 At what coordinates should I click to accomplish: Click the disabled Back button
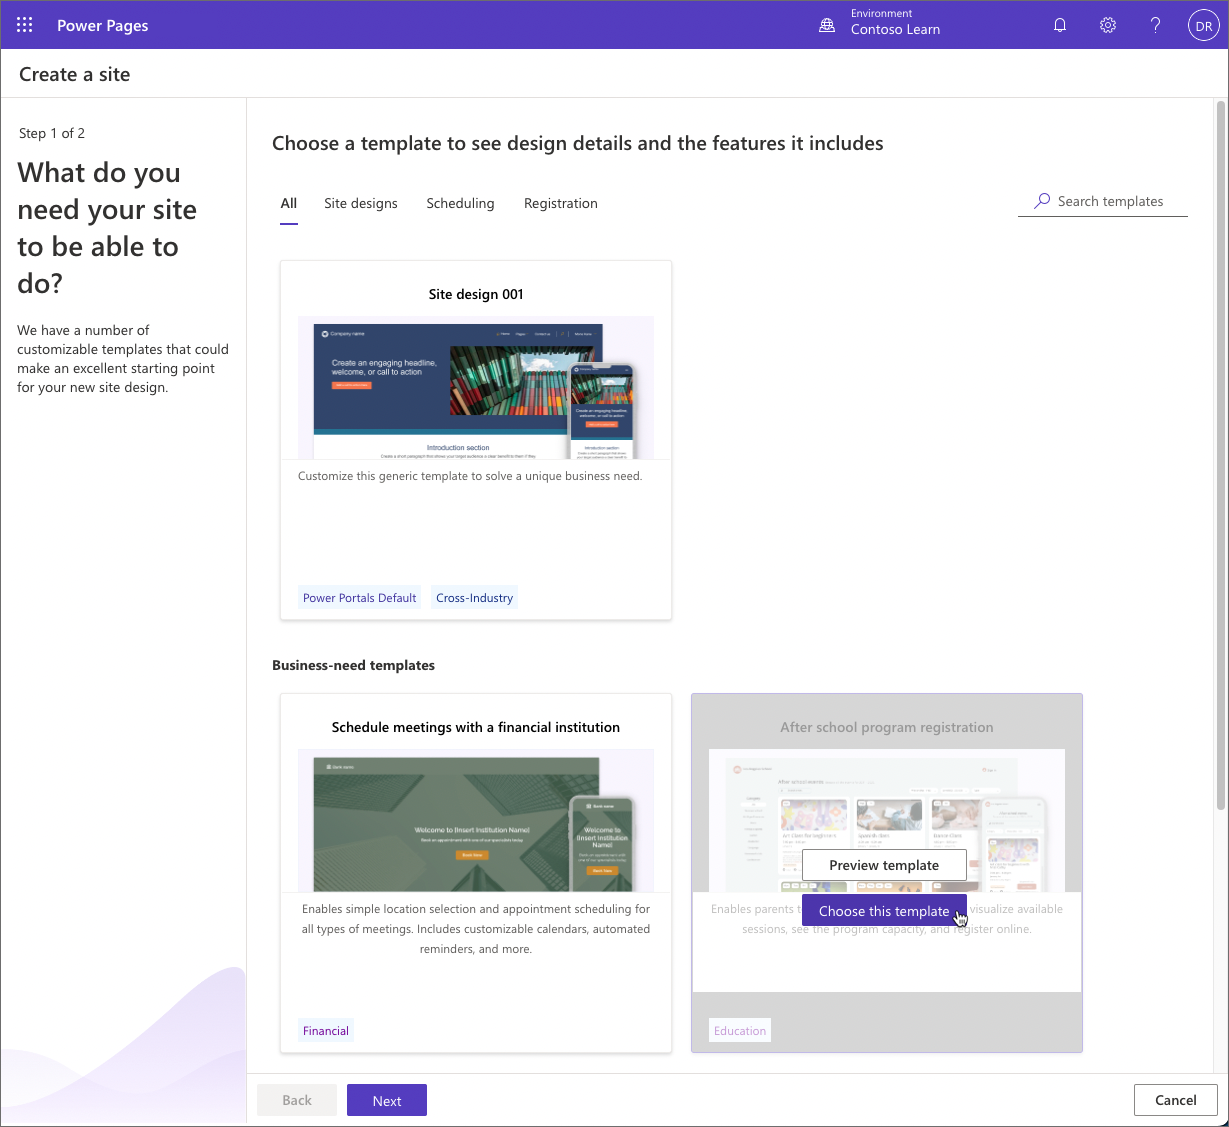point(297,1100)
